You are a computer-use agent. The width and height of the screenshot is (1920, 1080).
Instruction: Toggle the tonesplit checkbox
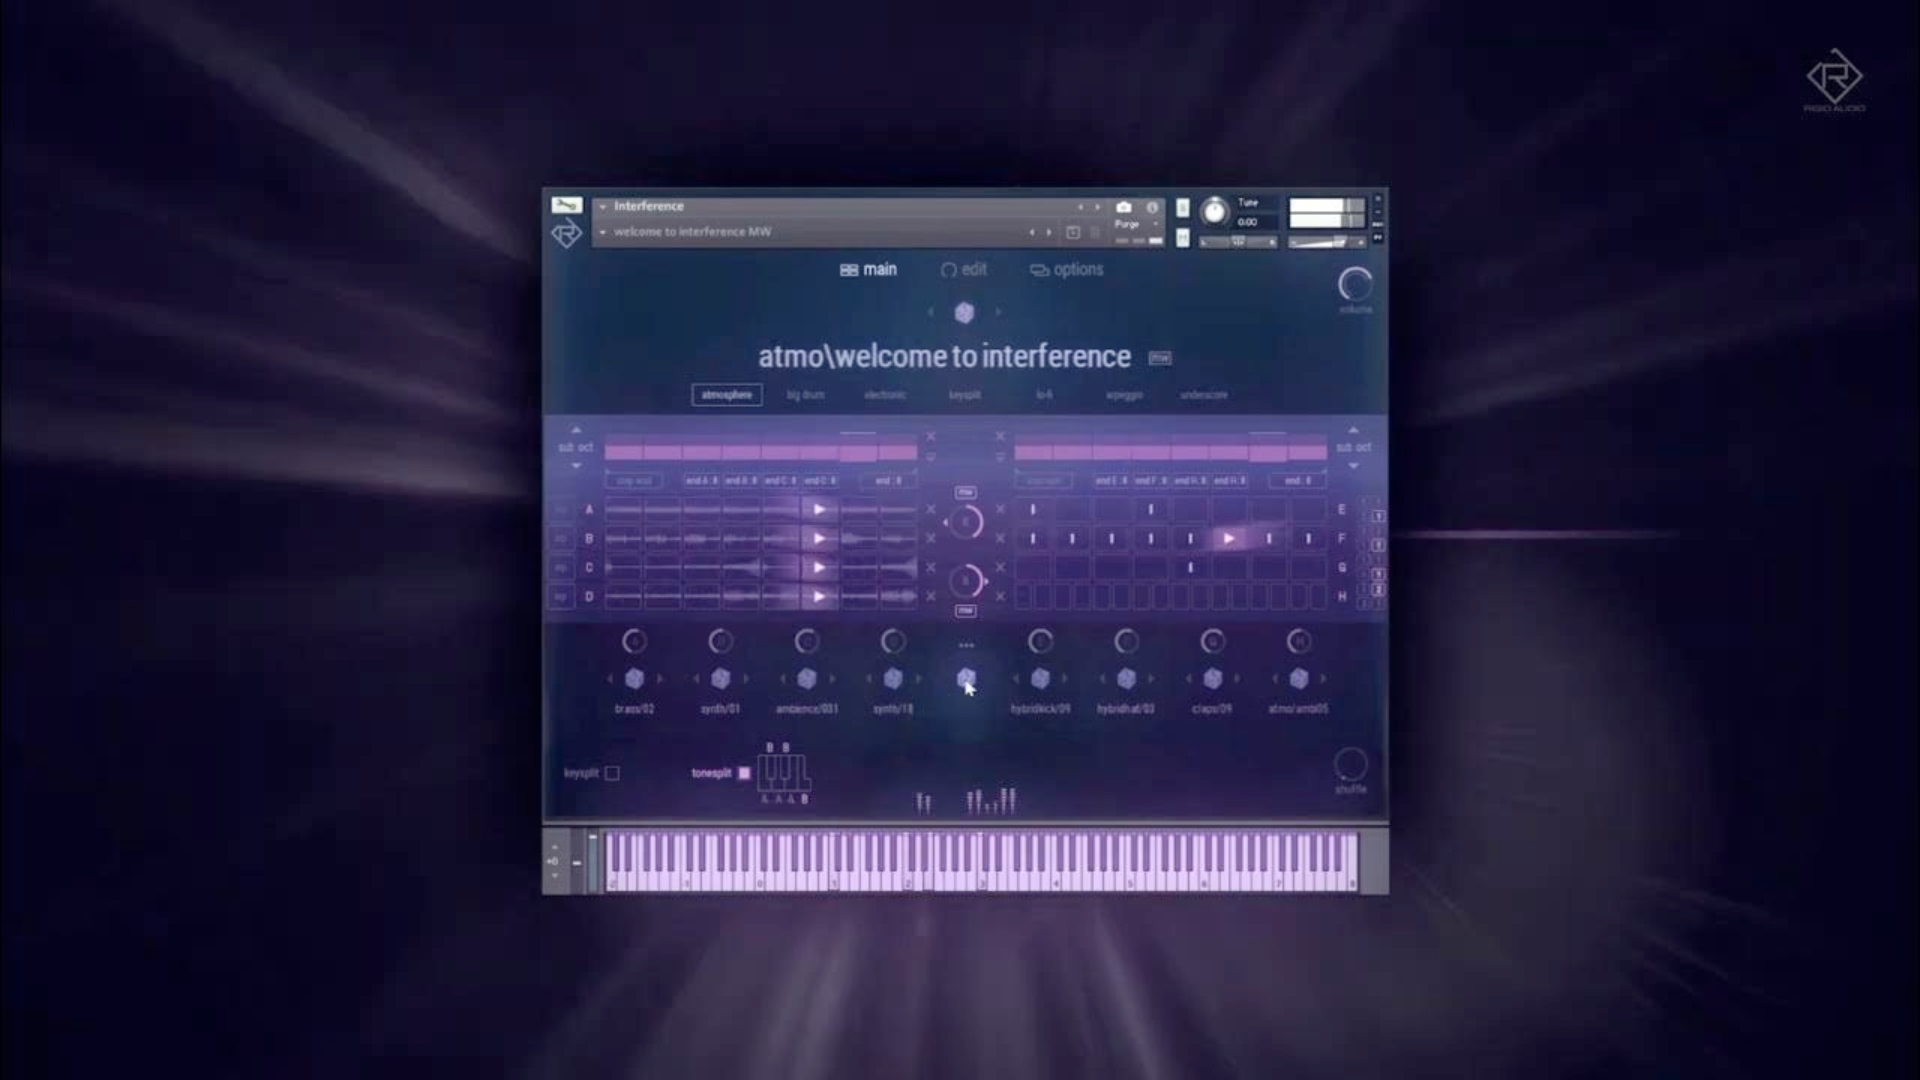744,773
